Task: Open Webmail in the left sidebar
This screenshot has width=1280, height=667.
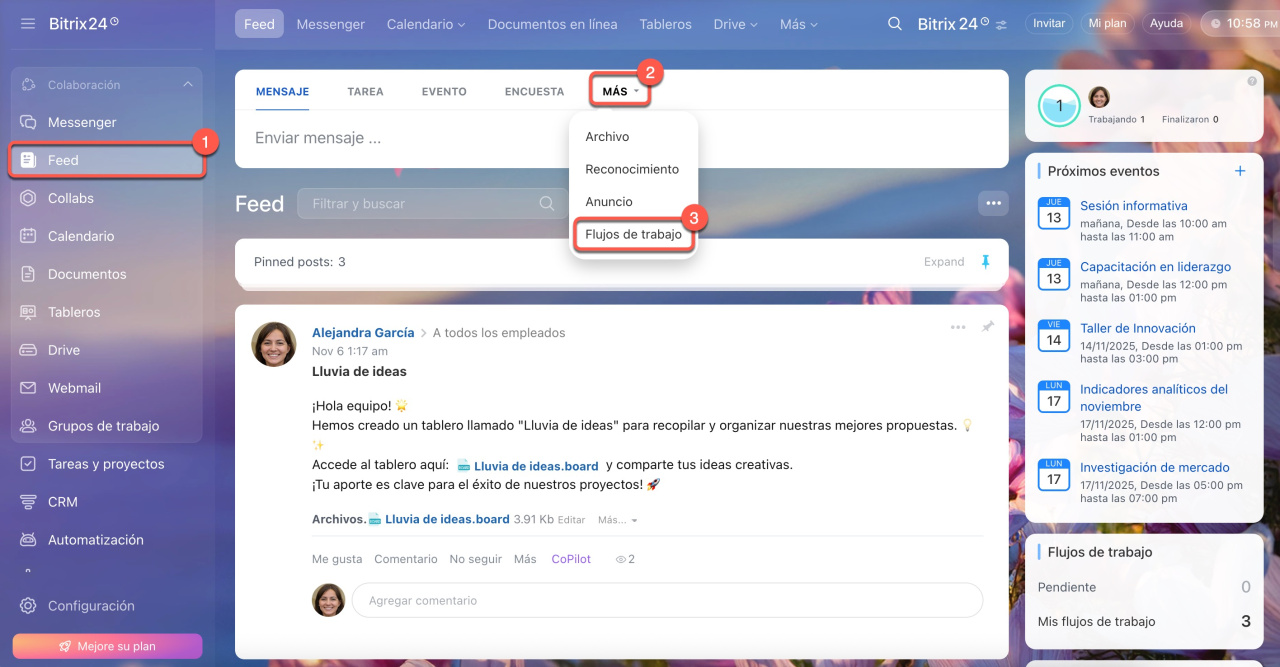Action: tap(74, 388)
